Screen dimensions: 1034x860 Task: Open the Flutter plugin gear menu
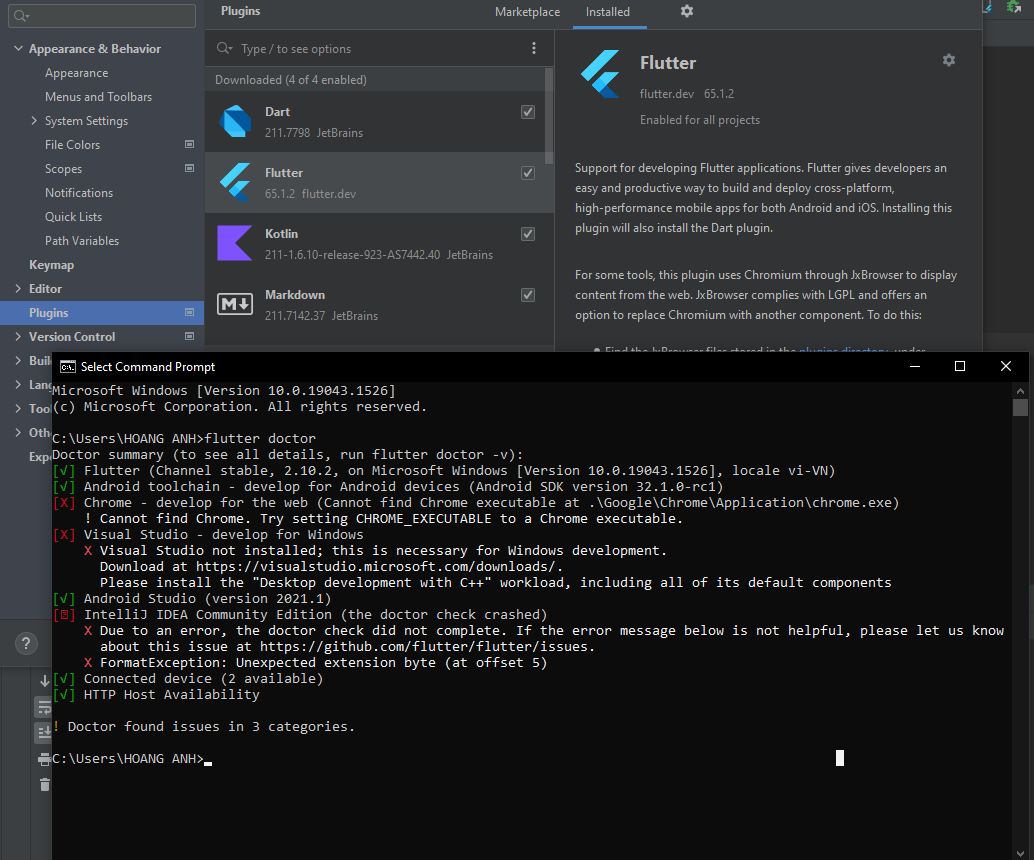click(948, 60)
